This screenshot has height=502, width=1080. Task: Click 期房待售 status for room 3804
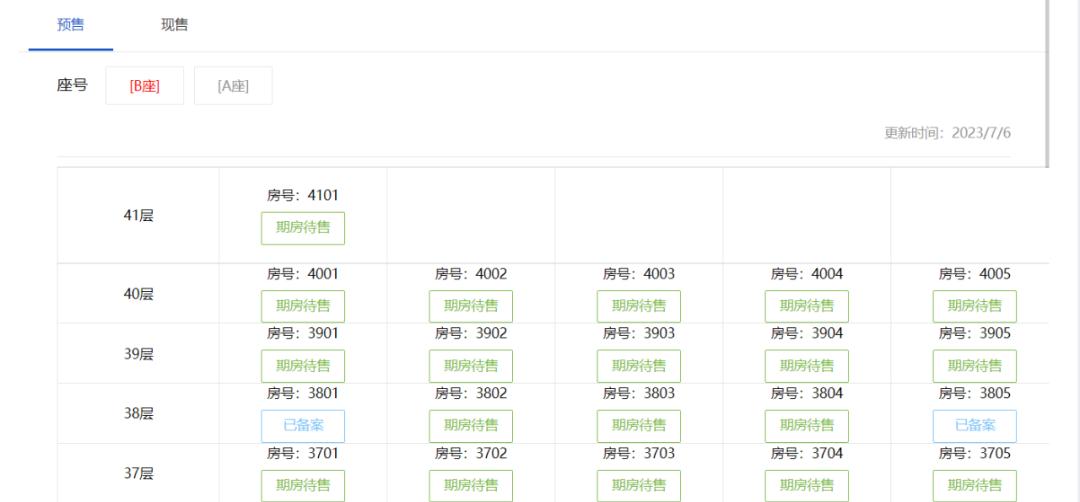pos(807,426)
